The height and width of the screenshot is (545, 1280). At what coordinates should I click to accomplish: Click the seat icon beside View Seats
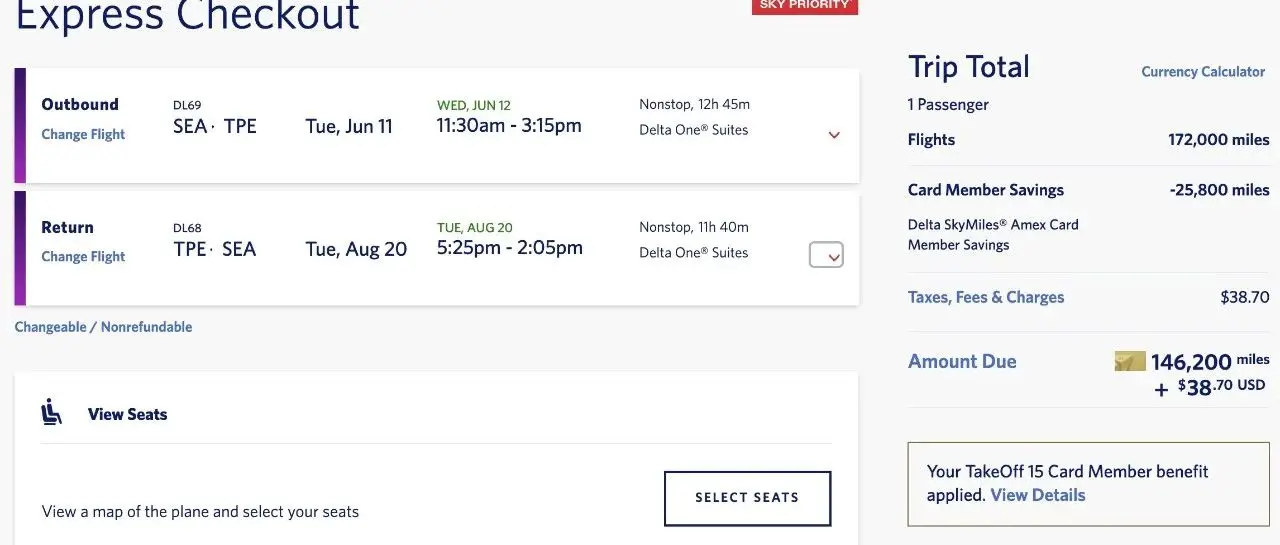click(x=51, y=412)
